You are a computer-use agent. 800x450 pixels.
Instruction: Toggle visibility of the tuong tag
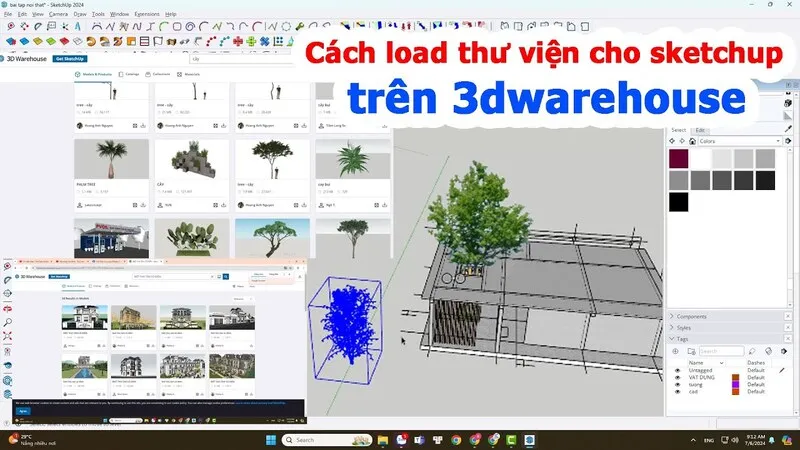click(x=678, y=385)
